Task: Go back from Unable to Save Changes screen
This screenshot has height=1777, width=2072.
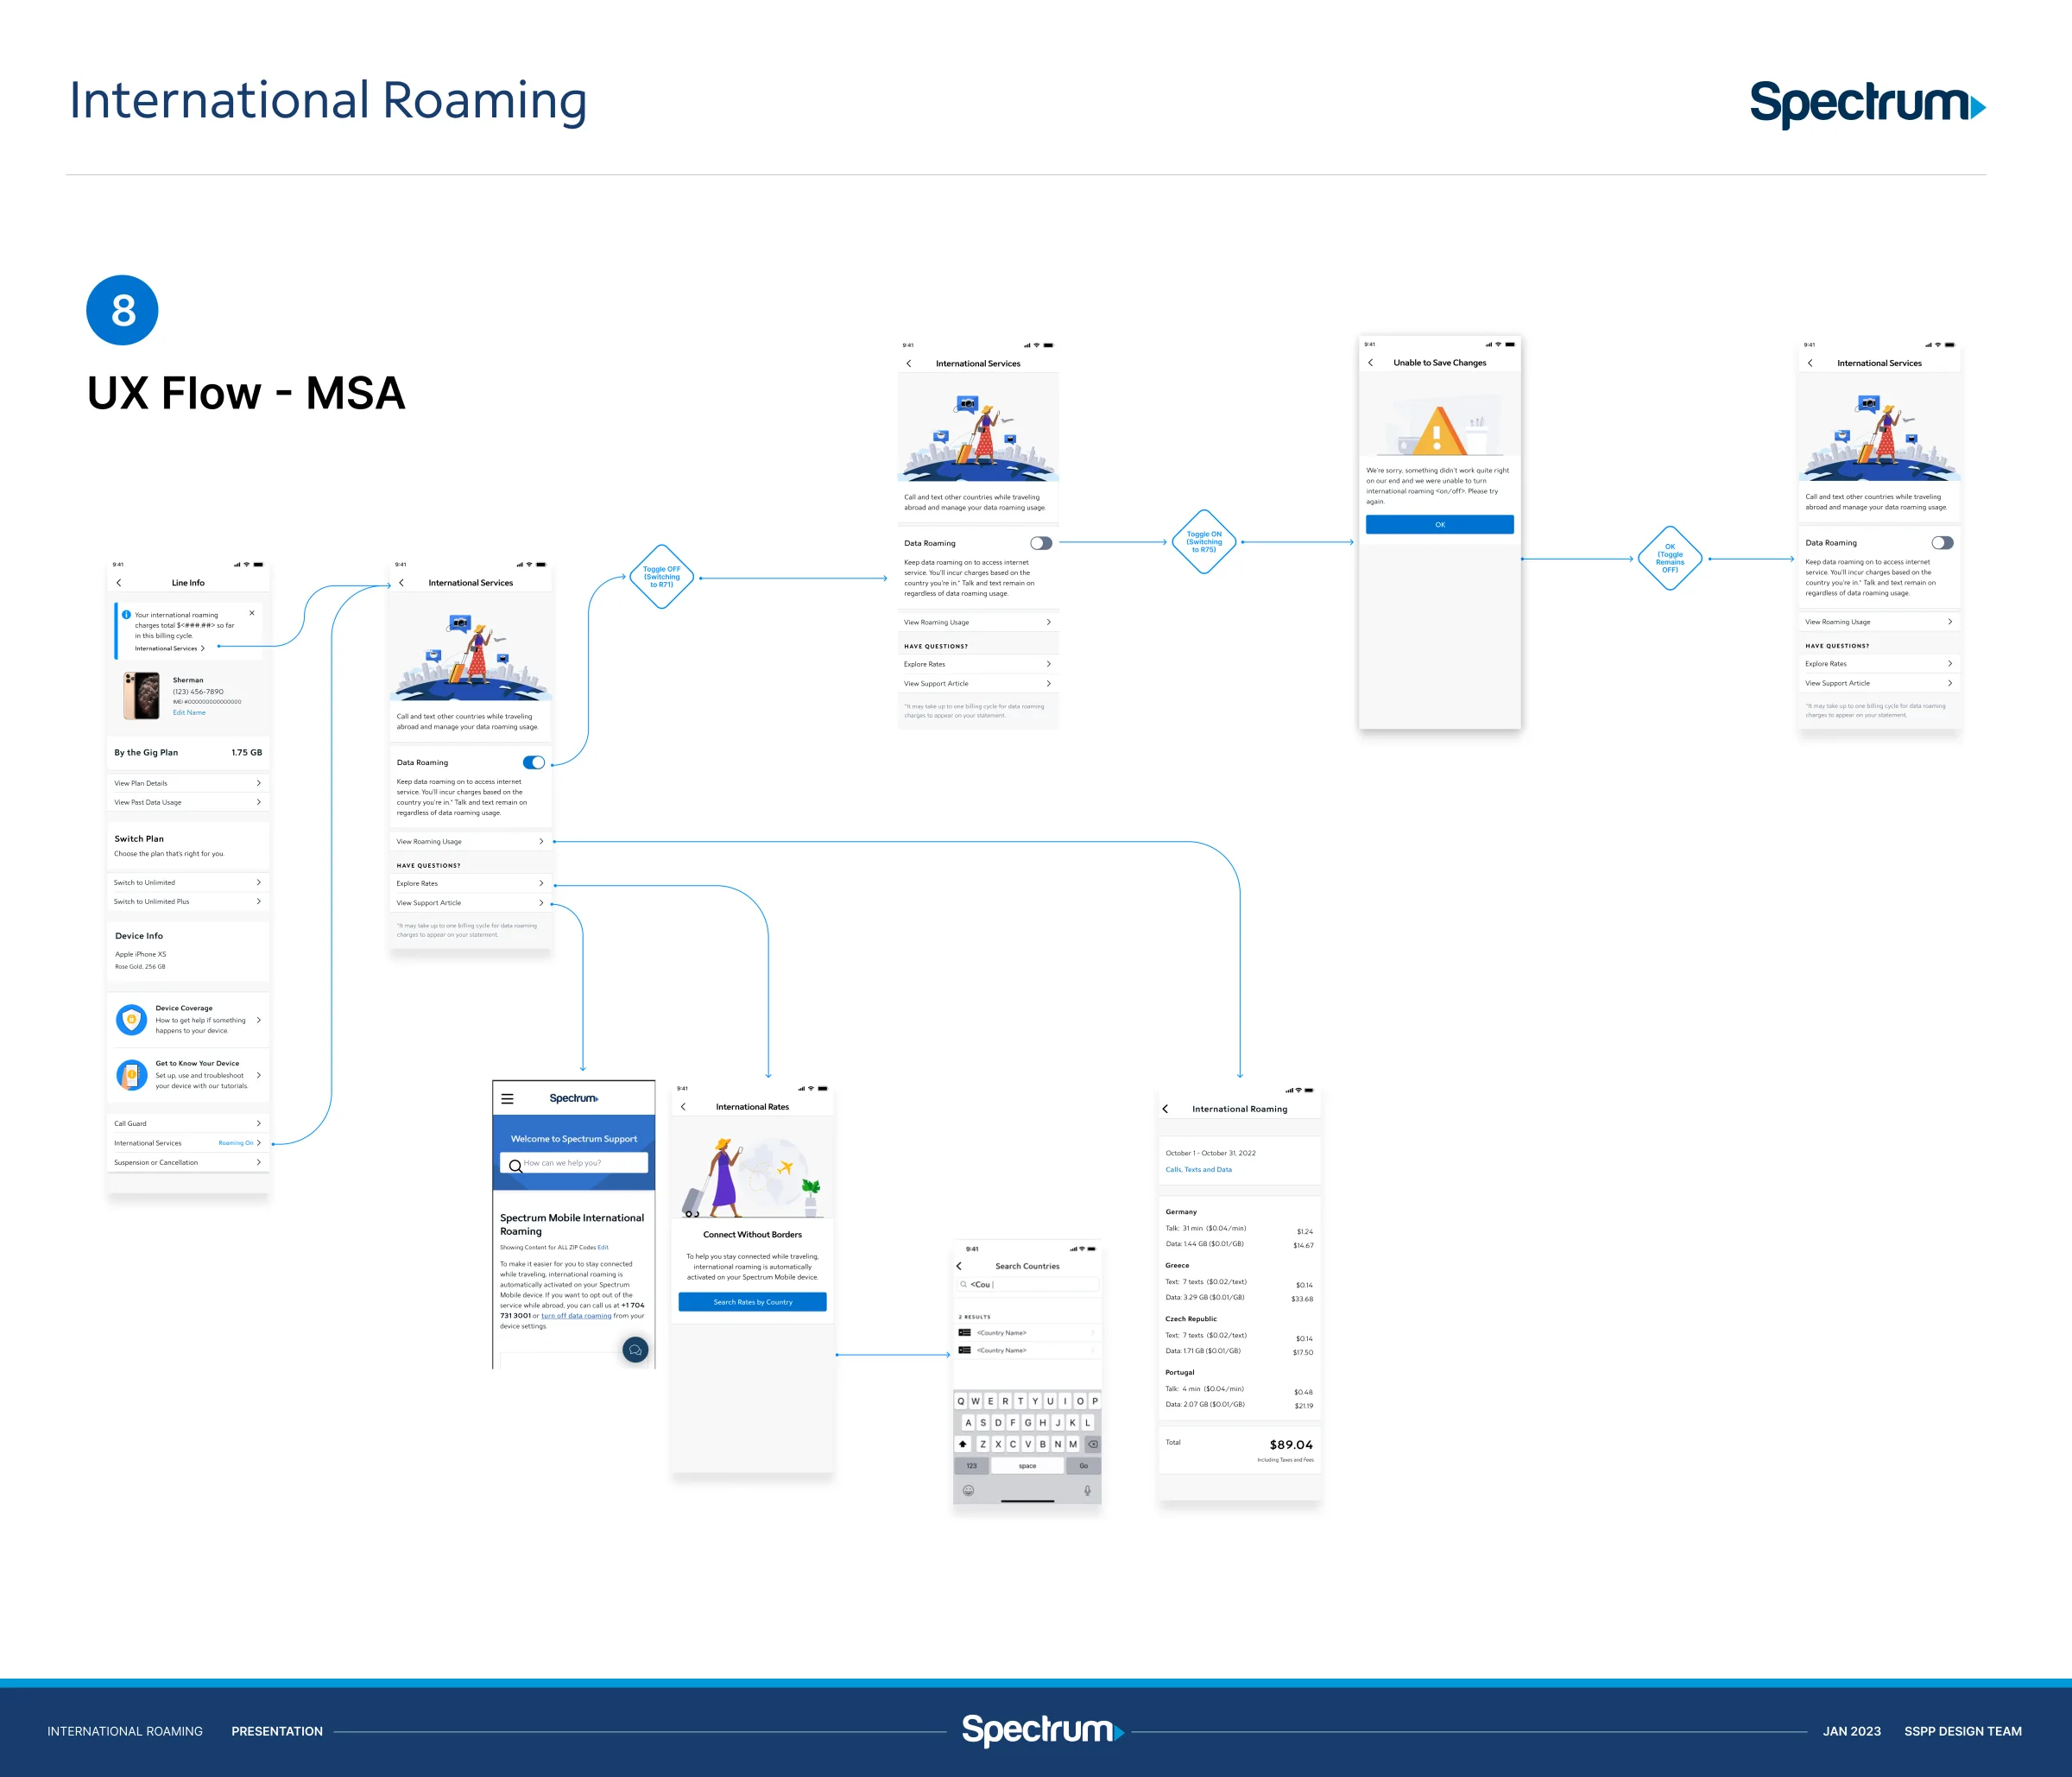Action: tap(1370, 363)
